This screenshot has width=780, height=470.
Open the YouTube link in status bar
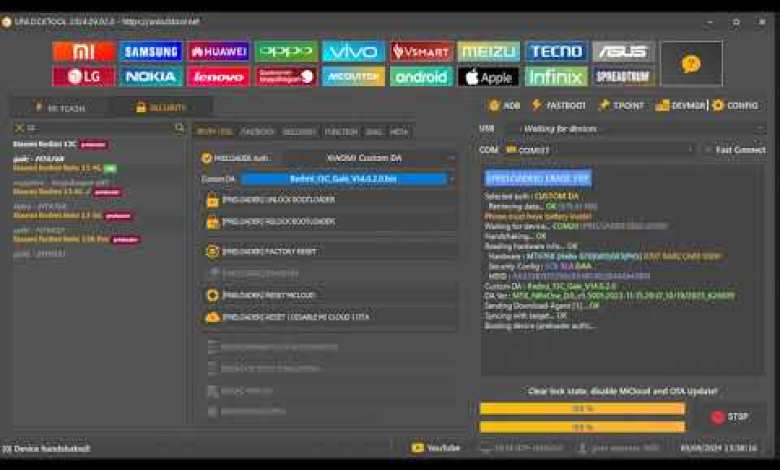tap(436, 448)
